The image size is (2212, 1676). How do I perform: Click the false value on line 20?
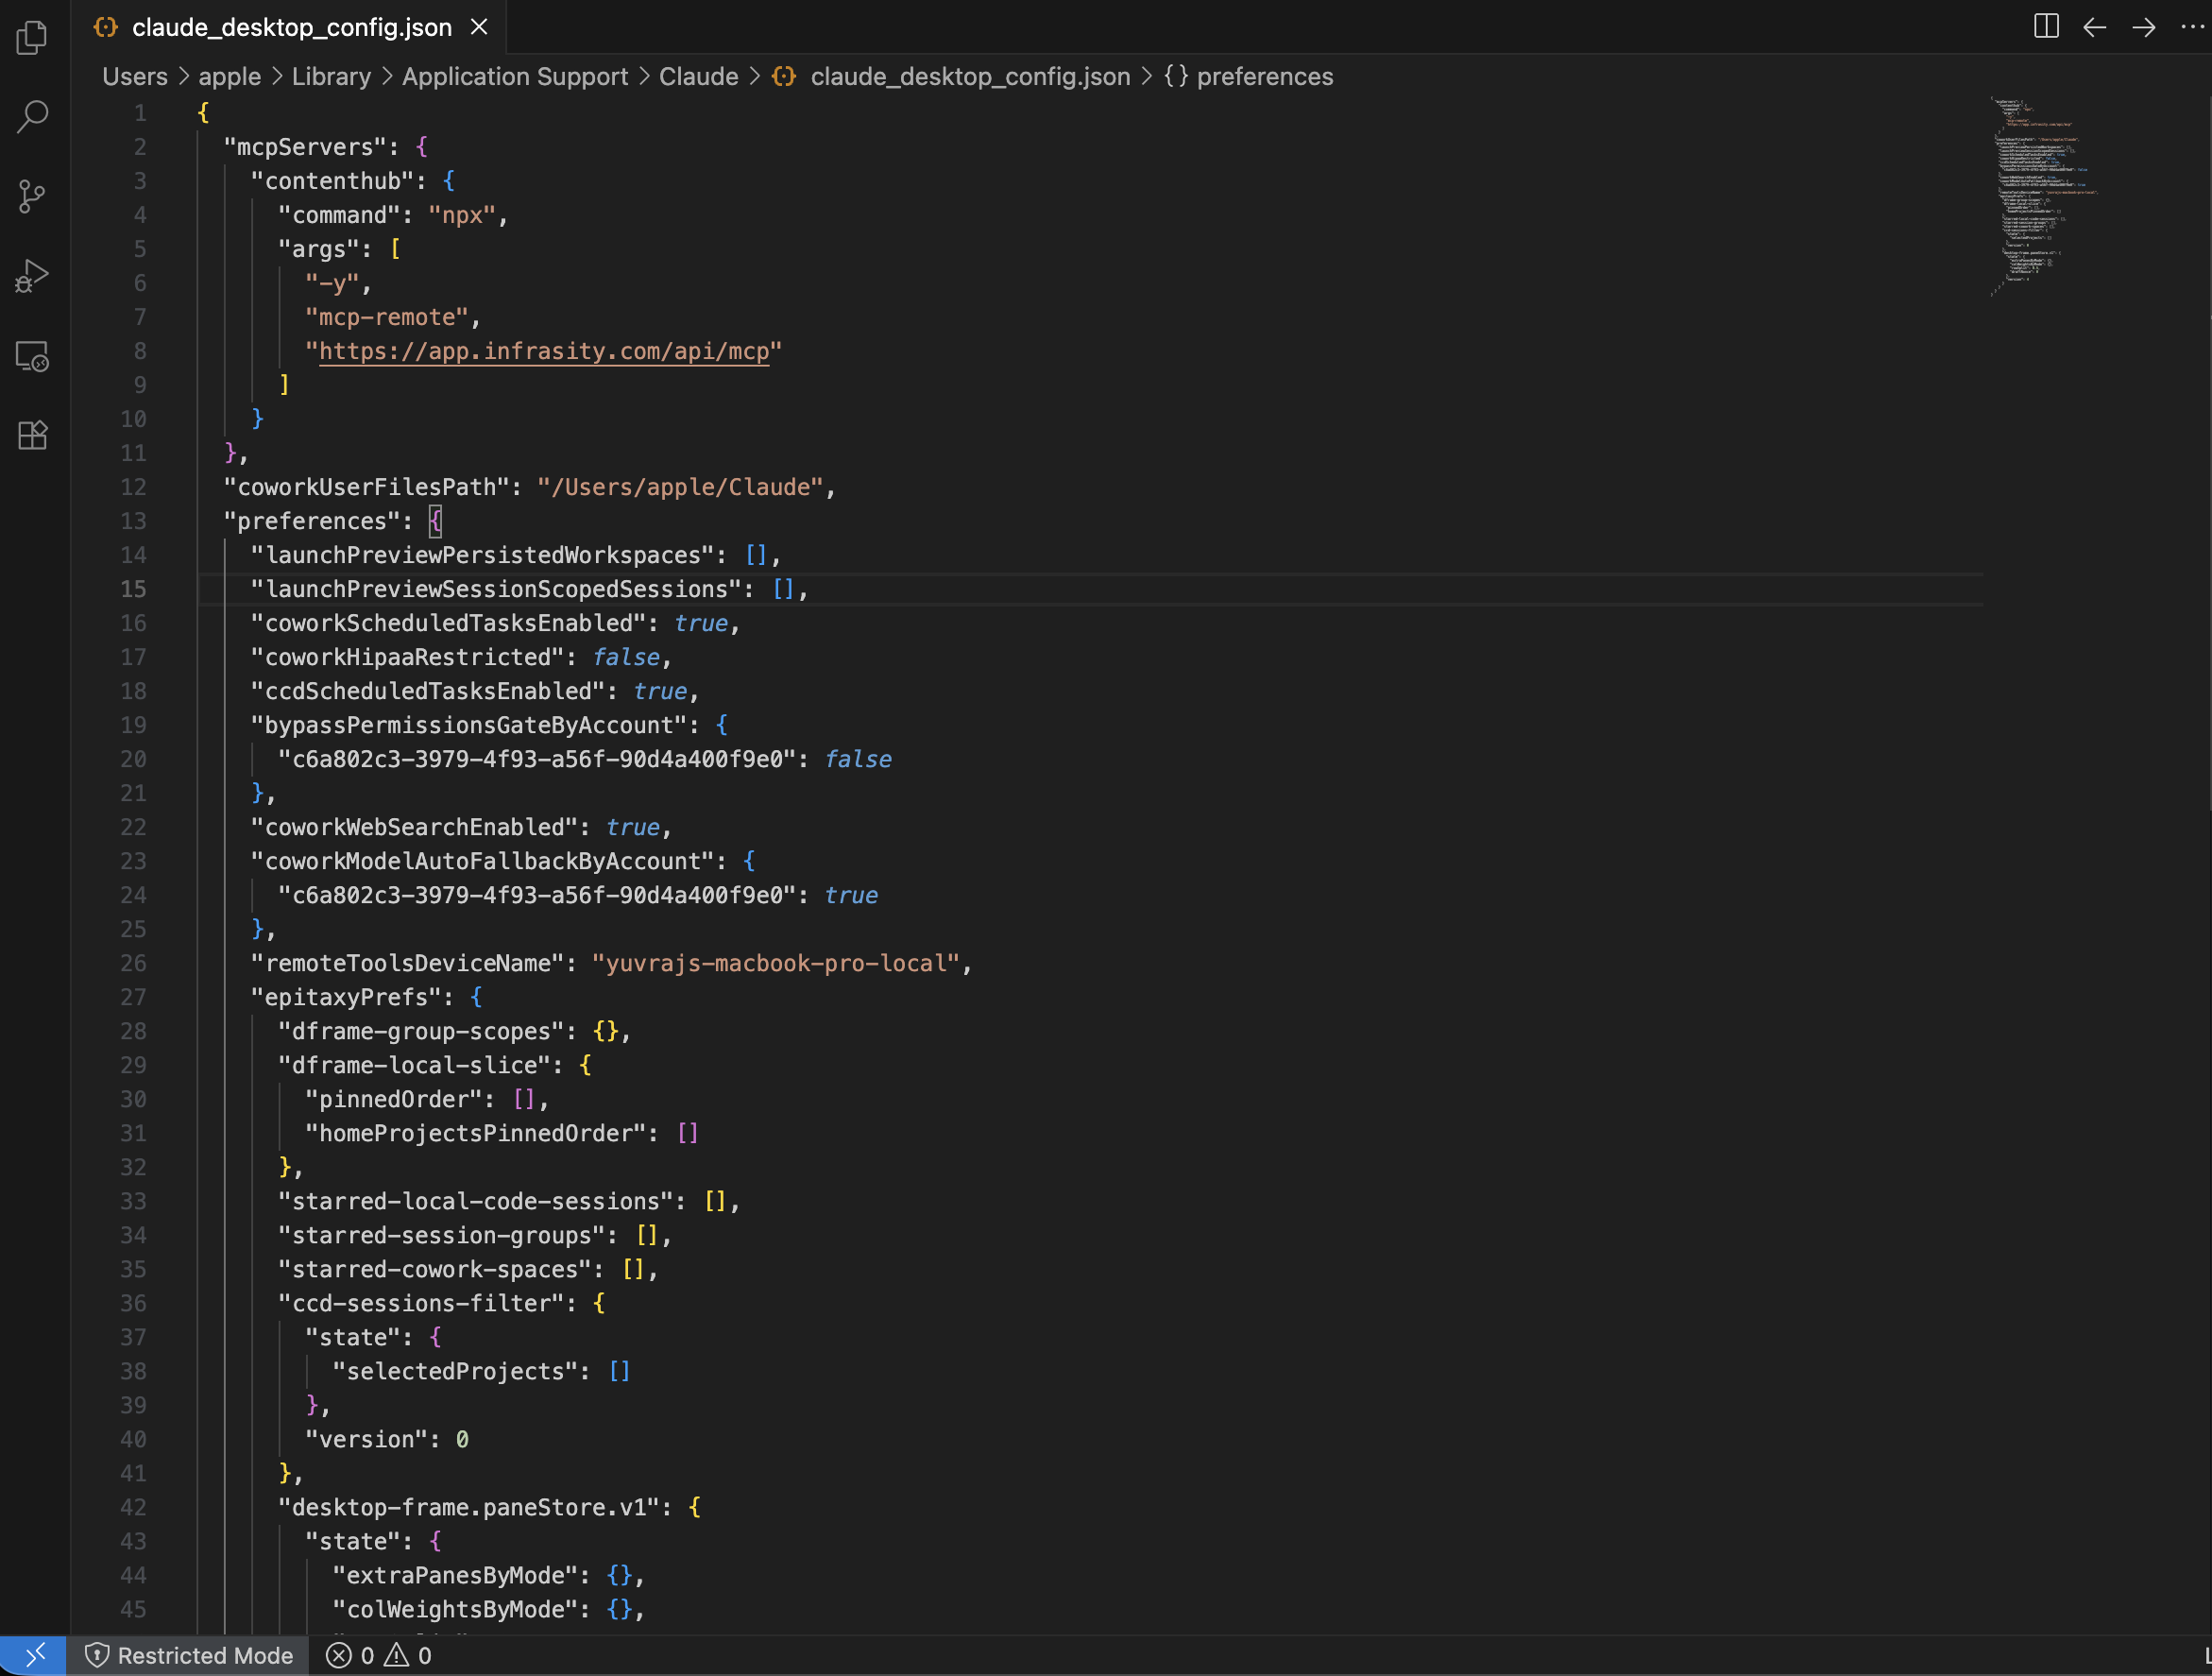coord(858,759)
